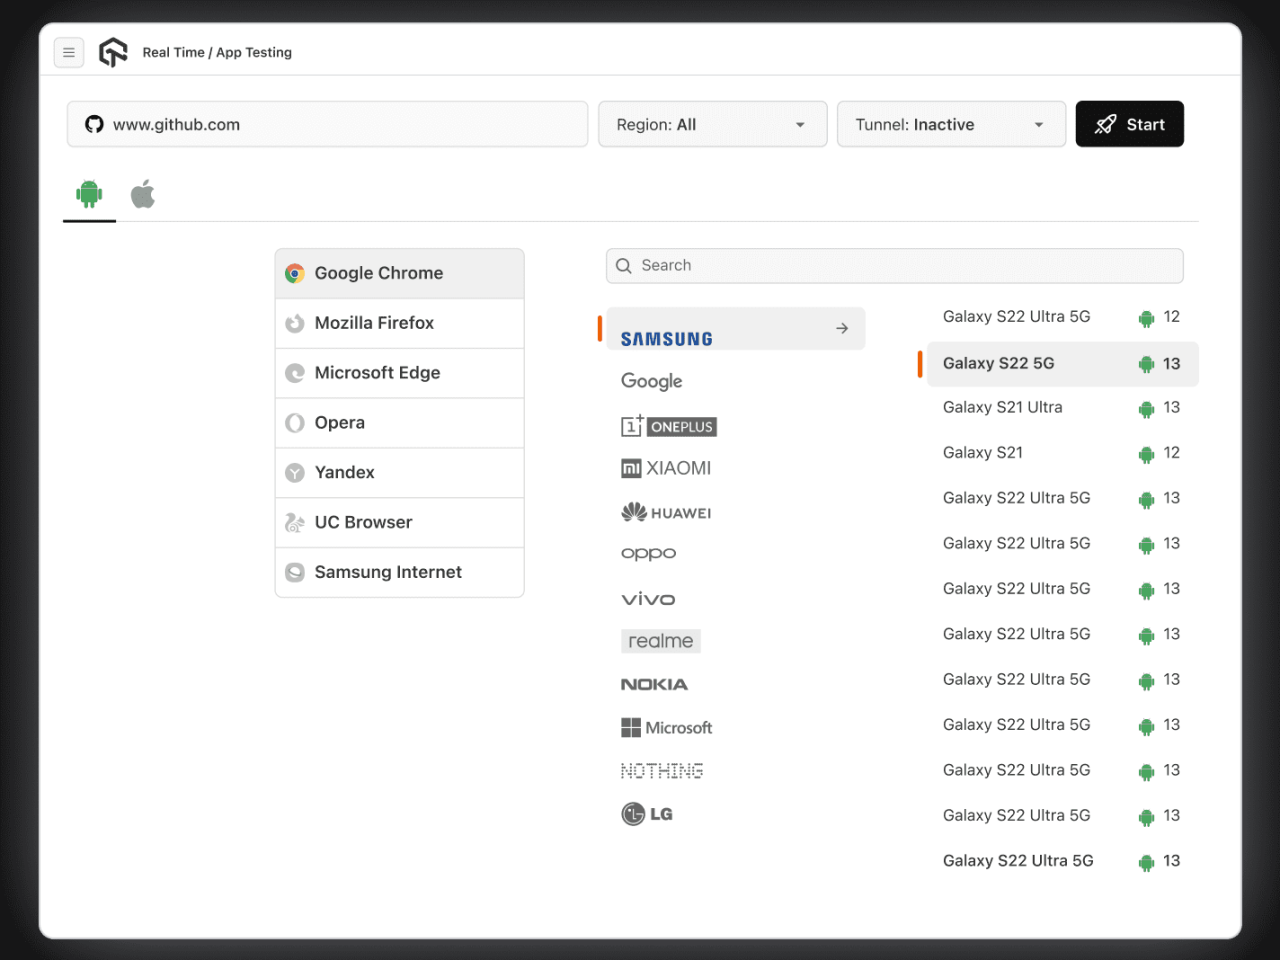Viewport: 1280px width, 960px height.
Task: Click the search magnifier icon
Action: click(624, 266)
